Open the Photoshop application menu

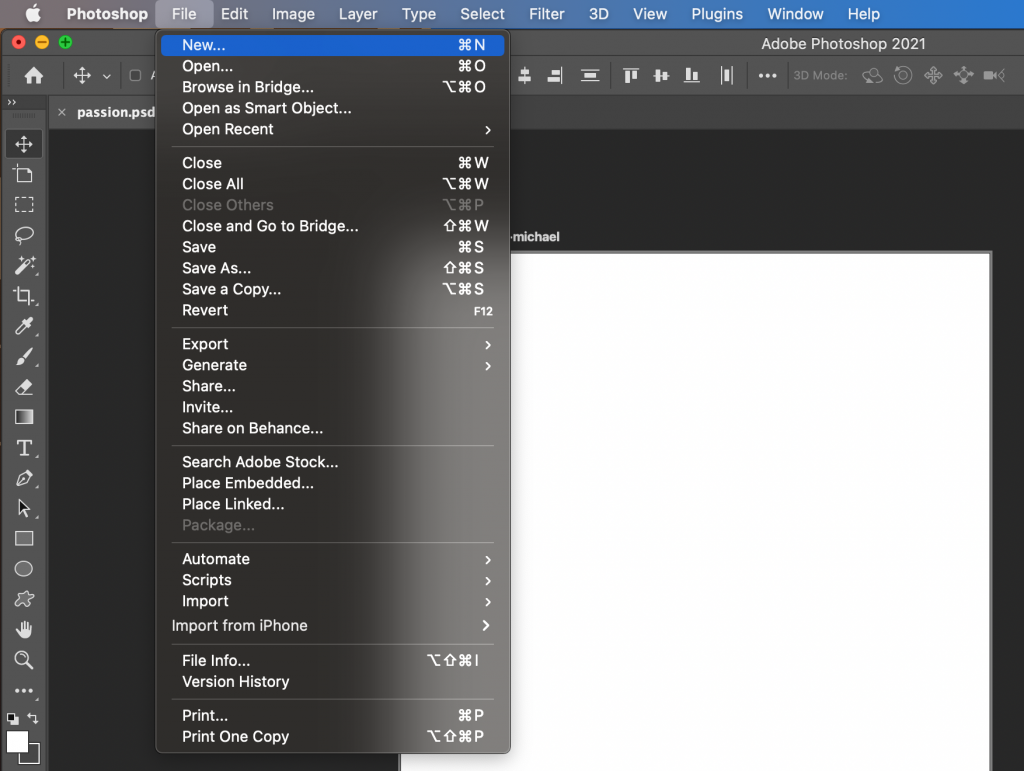click(107, 14)
